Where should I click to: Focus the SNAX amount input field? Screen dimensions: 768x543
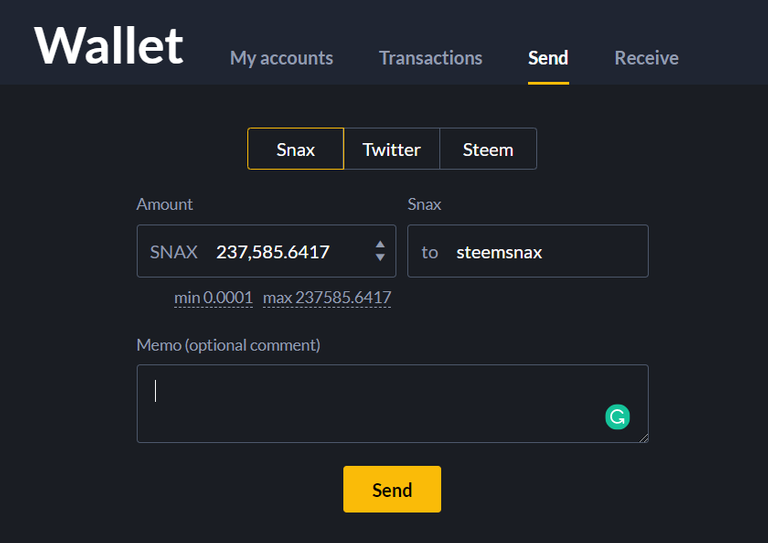click(x=266, y=251)
